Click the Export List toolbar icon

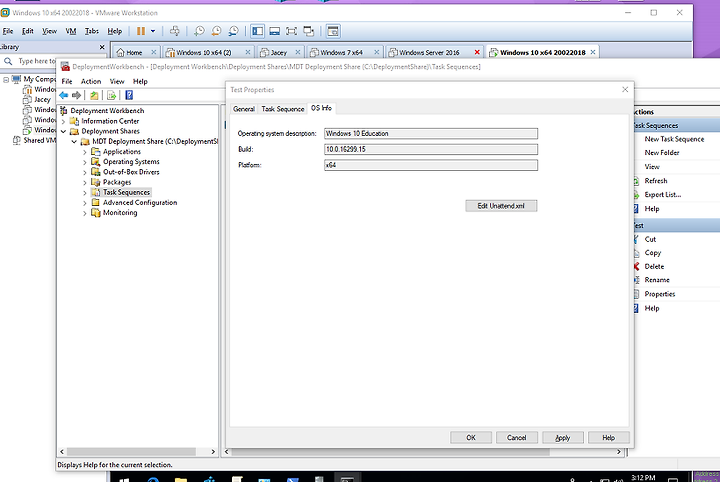pyautogui.click(x=112, y=95)
